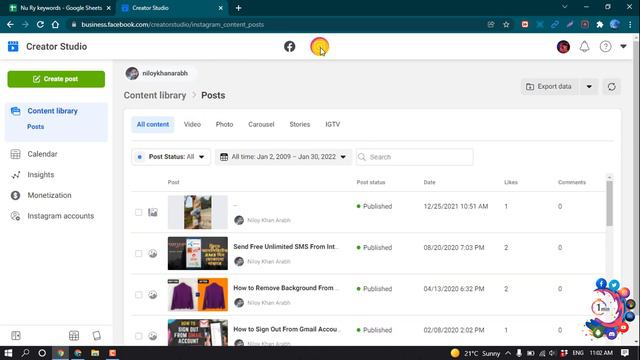Select checkbox for Send Free Unlimited SMS post
The image size is (640, 360).
(138, 253)
